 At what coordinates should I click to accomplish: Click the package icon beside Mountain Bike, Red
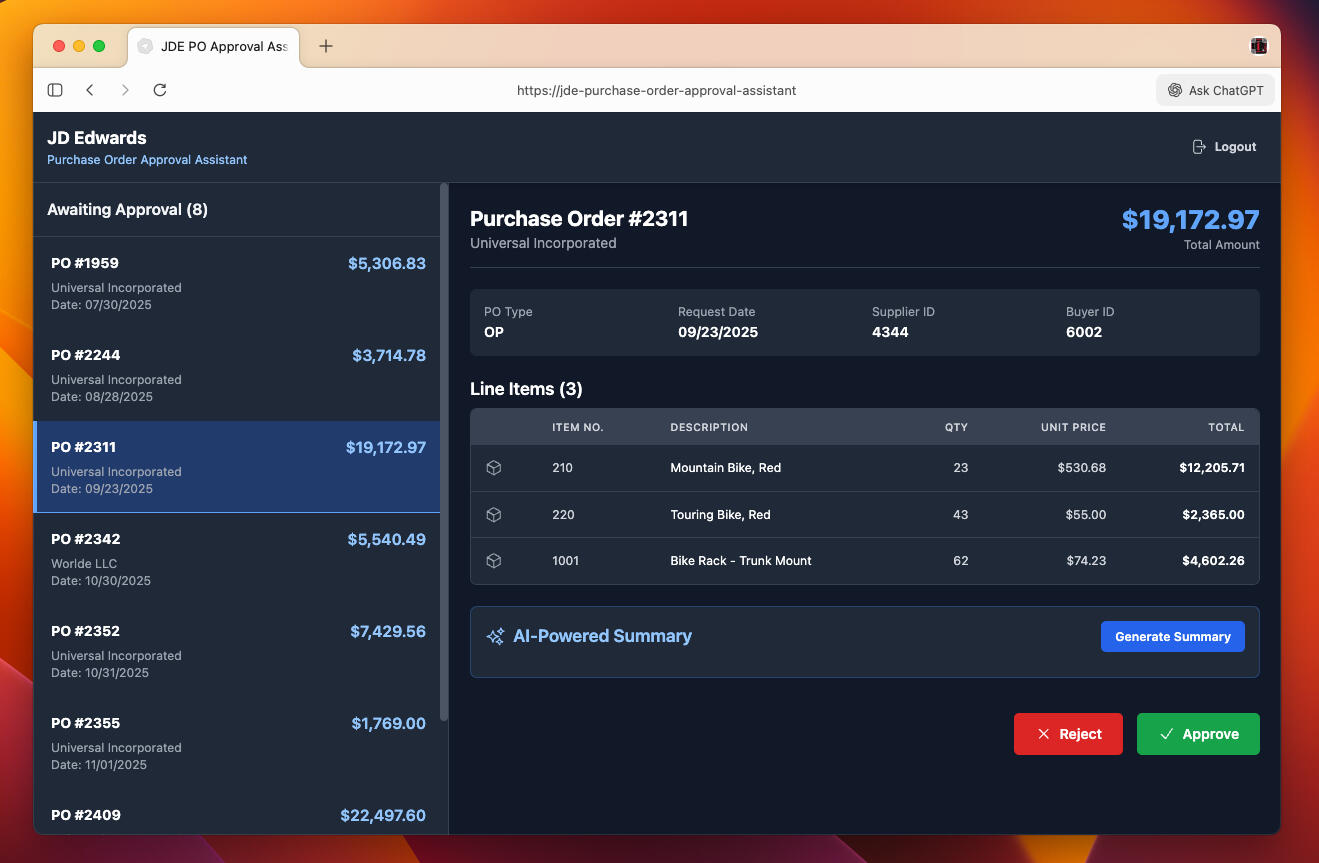pos(494,467)
